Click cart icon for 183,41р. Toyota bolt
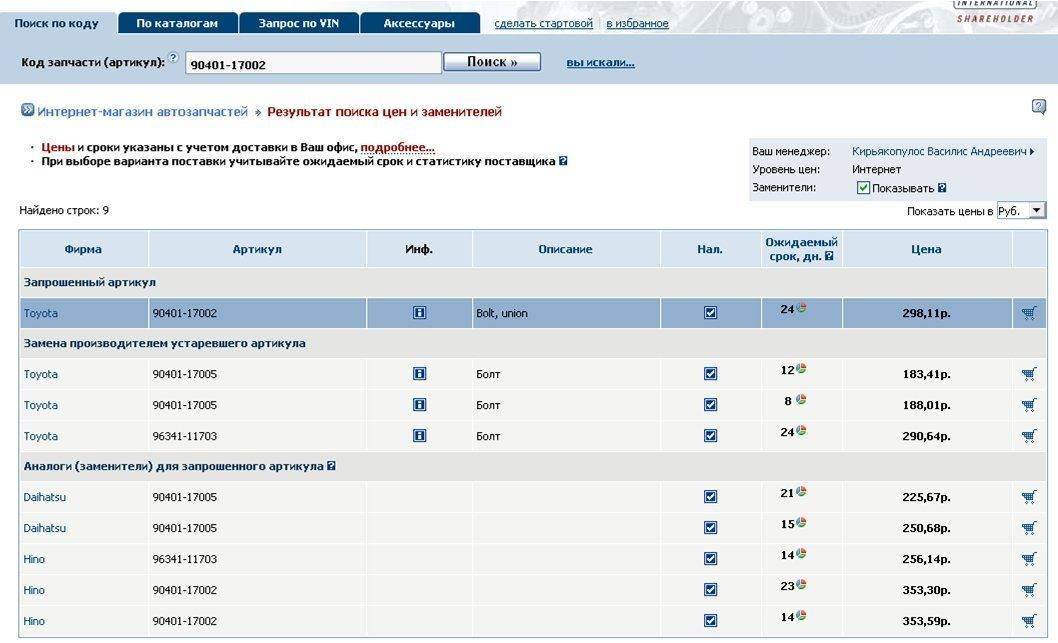The width and height of the screenshot is (1058, 643). click(1028, 375)
